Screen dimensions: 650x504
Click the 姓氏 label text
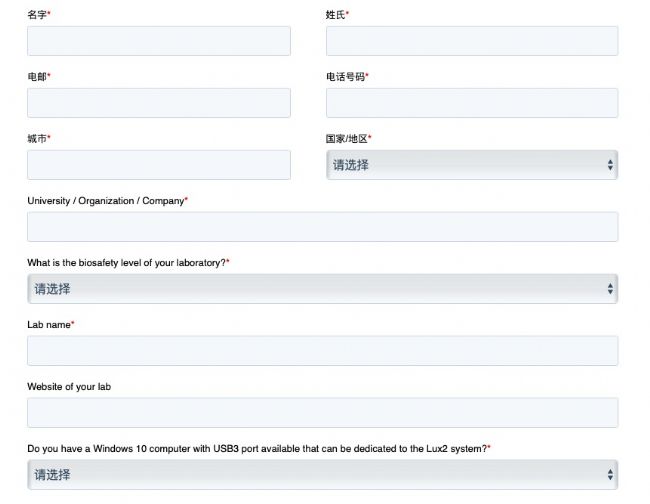[x=335, y=15]
